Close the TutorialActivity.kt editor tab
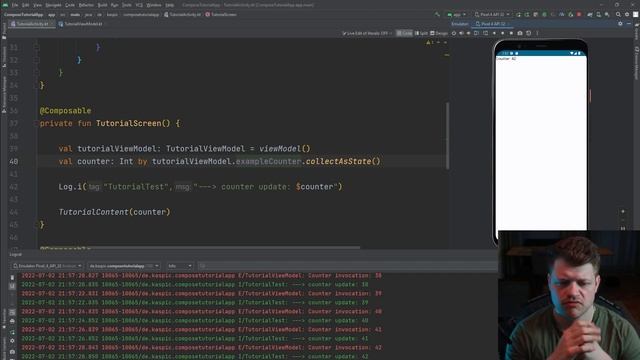This screenshot has height=360, width=640. pyautogui.click(x=53, y=24)
